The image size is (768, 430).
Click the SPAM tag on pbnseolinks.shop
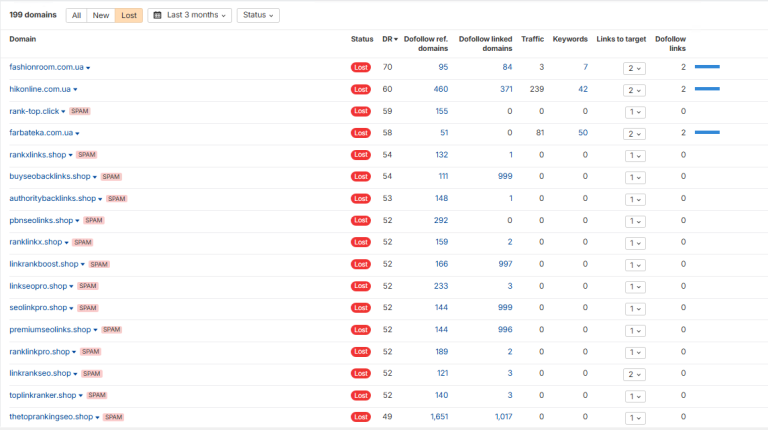94,220
